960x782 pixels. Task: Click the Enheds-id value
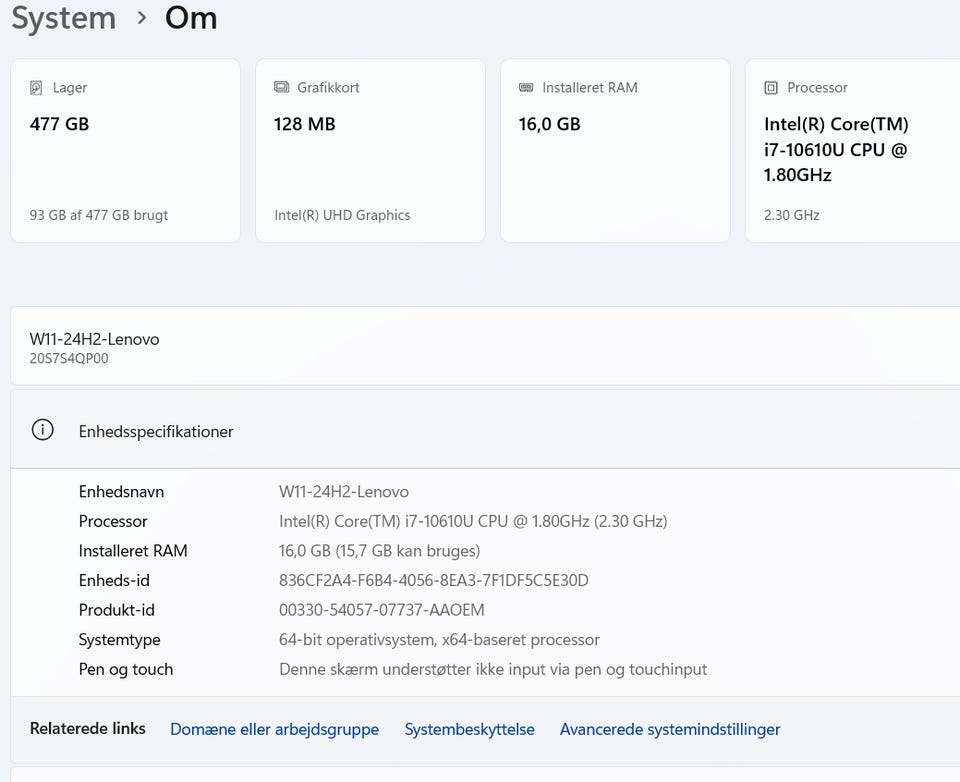click(433, 580)
